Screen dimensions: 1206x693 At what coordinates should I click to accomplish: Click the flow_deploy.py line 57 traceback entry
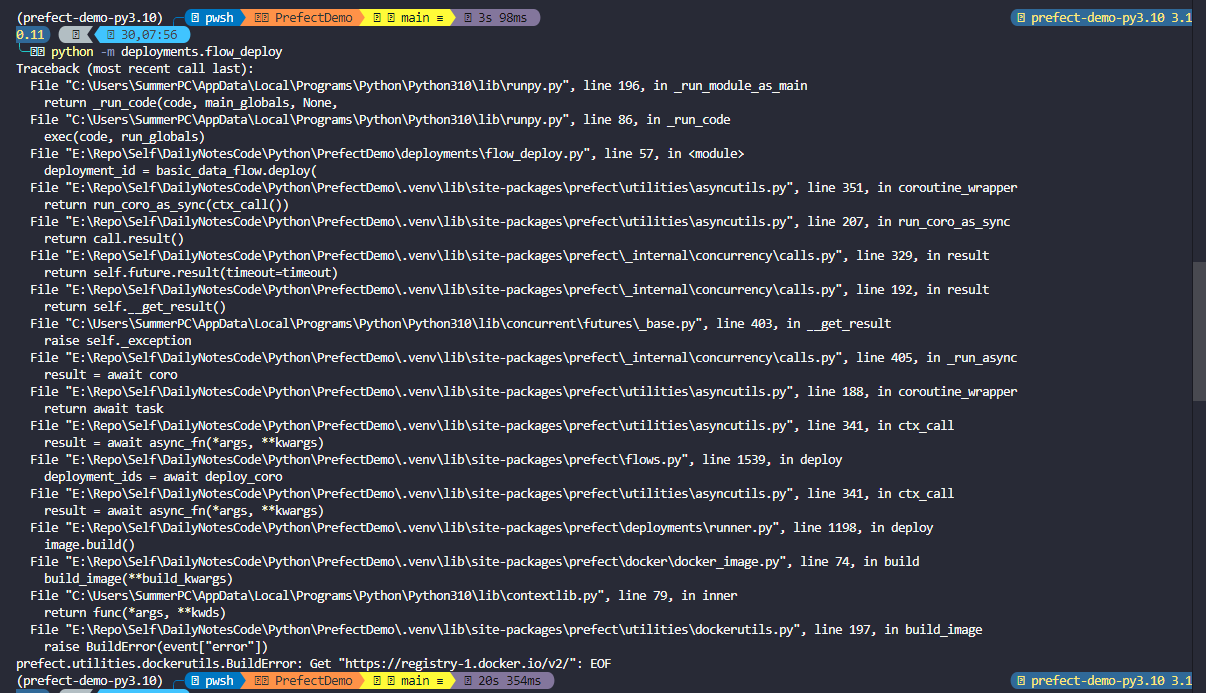387,153
